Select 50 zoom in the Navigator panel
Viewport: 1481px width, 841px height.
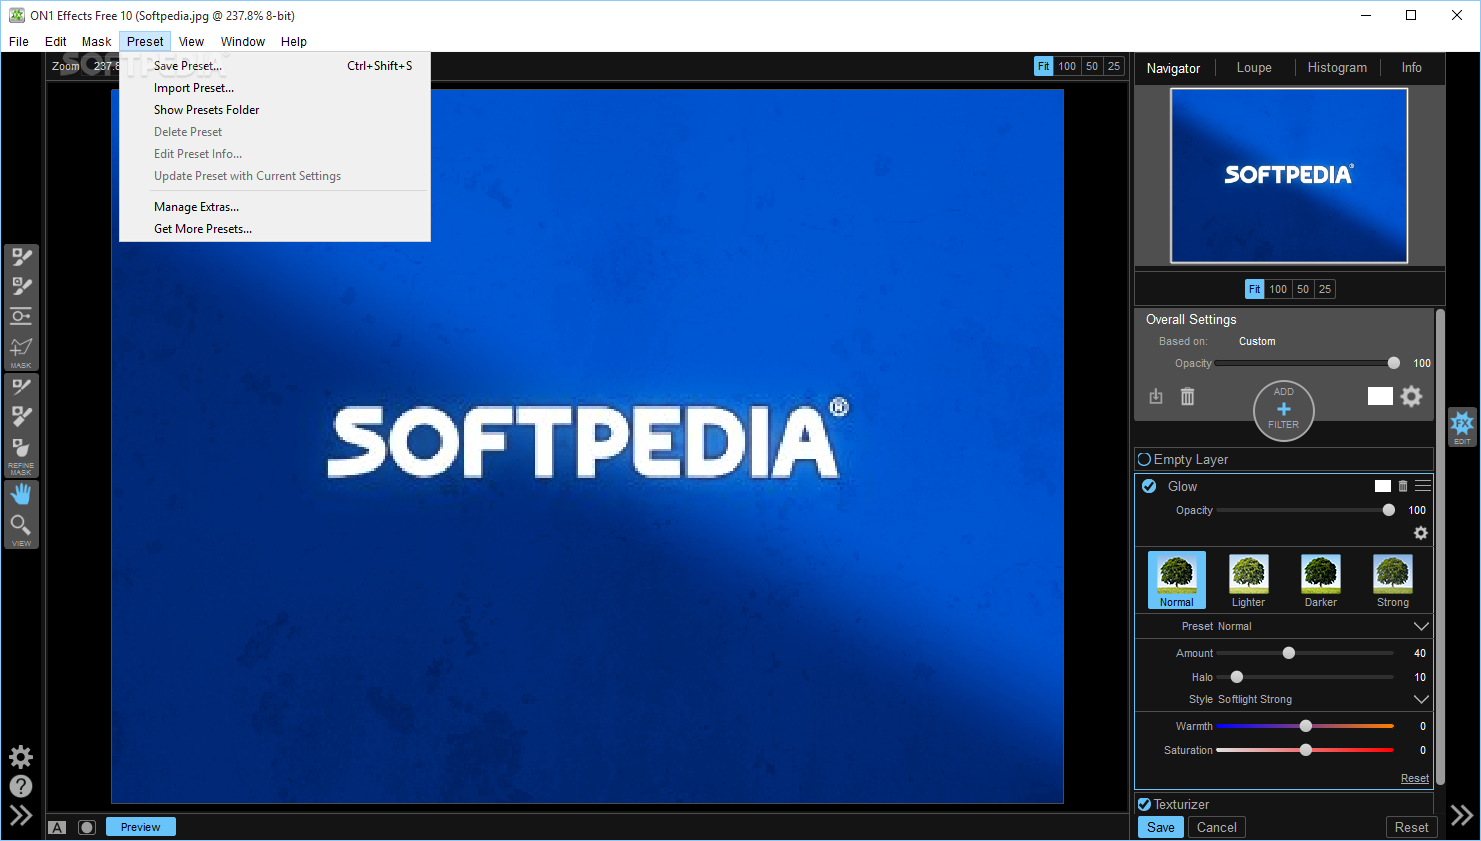(x=1303, y=289)
